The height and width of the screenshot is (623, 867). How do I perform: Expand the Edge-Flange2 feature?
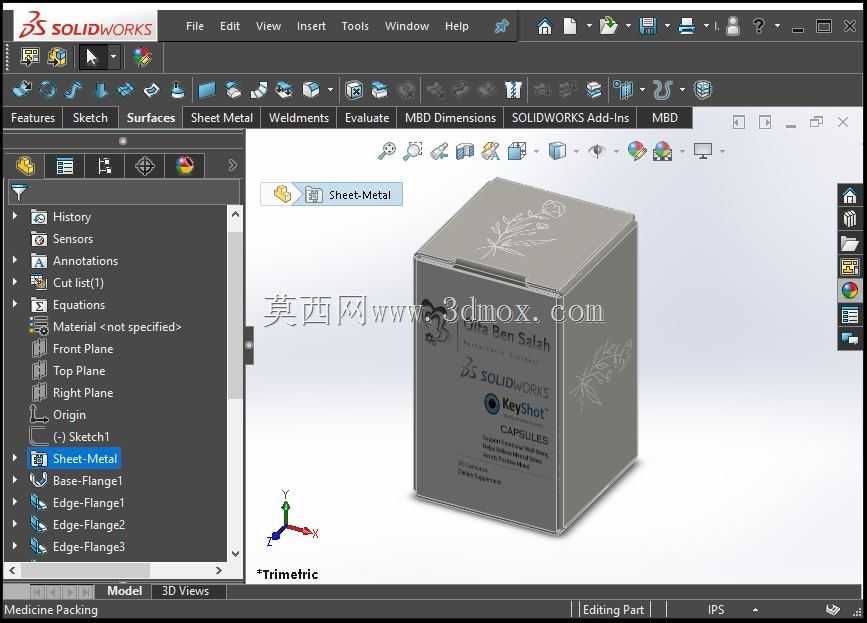[x=15, y=523]
